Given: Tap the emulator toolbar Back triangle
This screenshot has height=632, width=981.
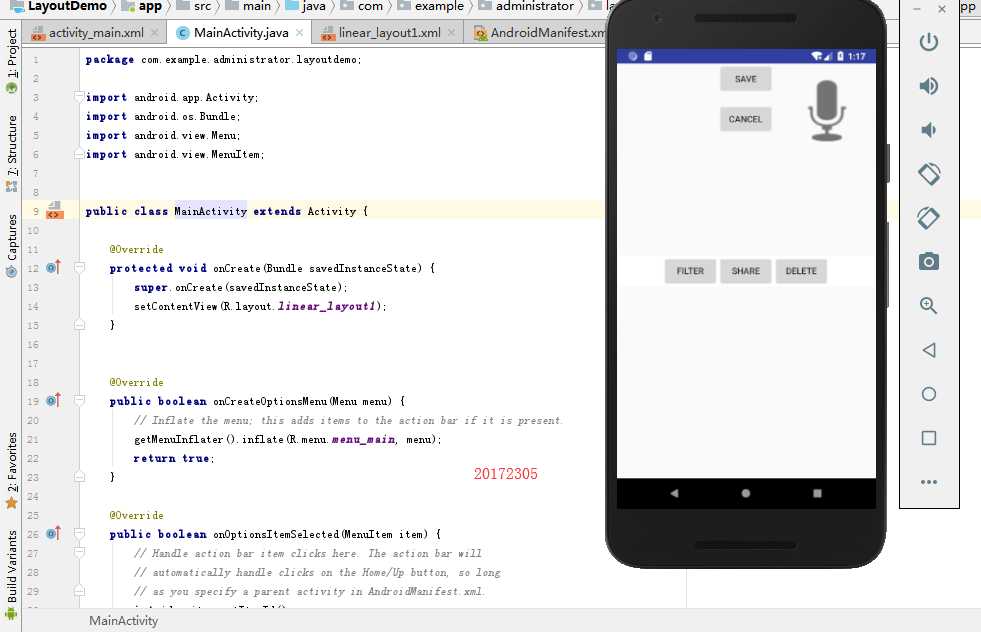Looking at the screenshot, I should point(928,350).
